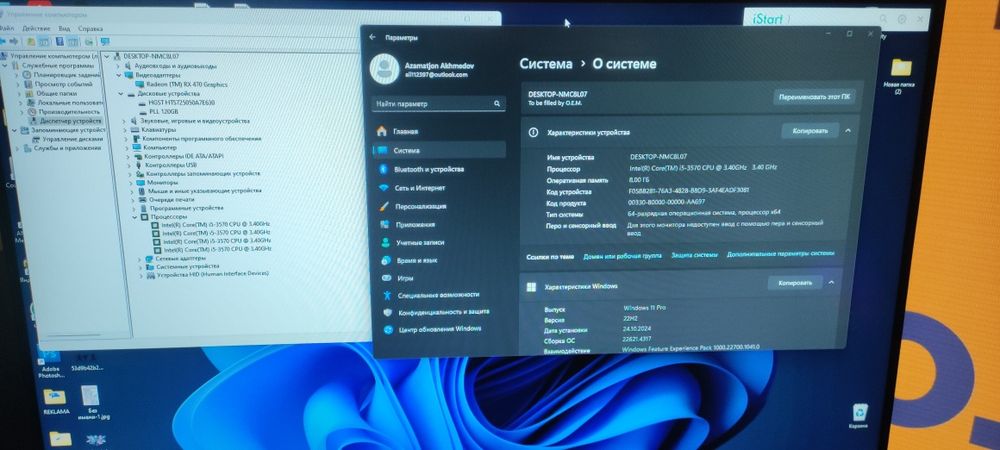Expand Аудиовходы и аудиовыходы

point(117,66)
